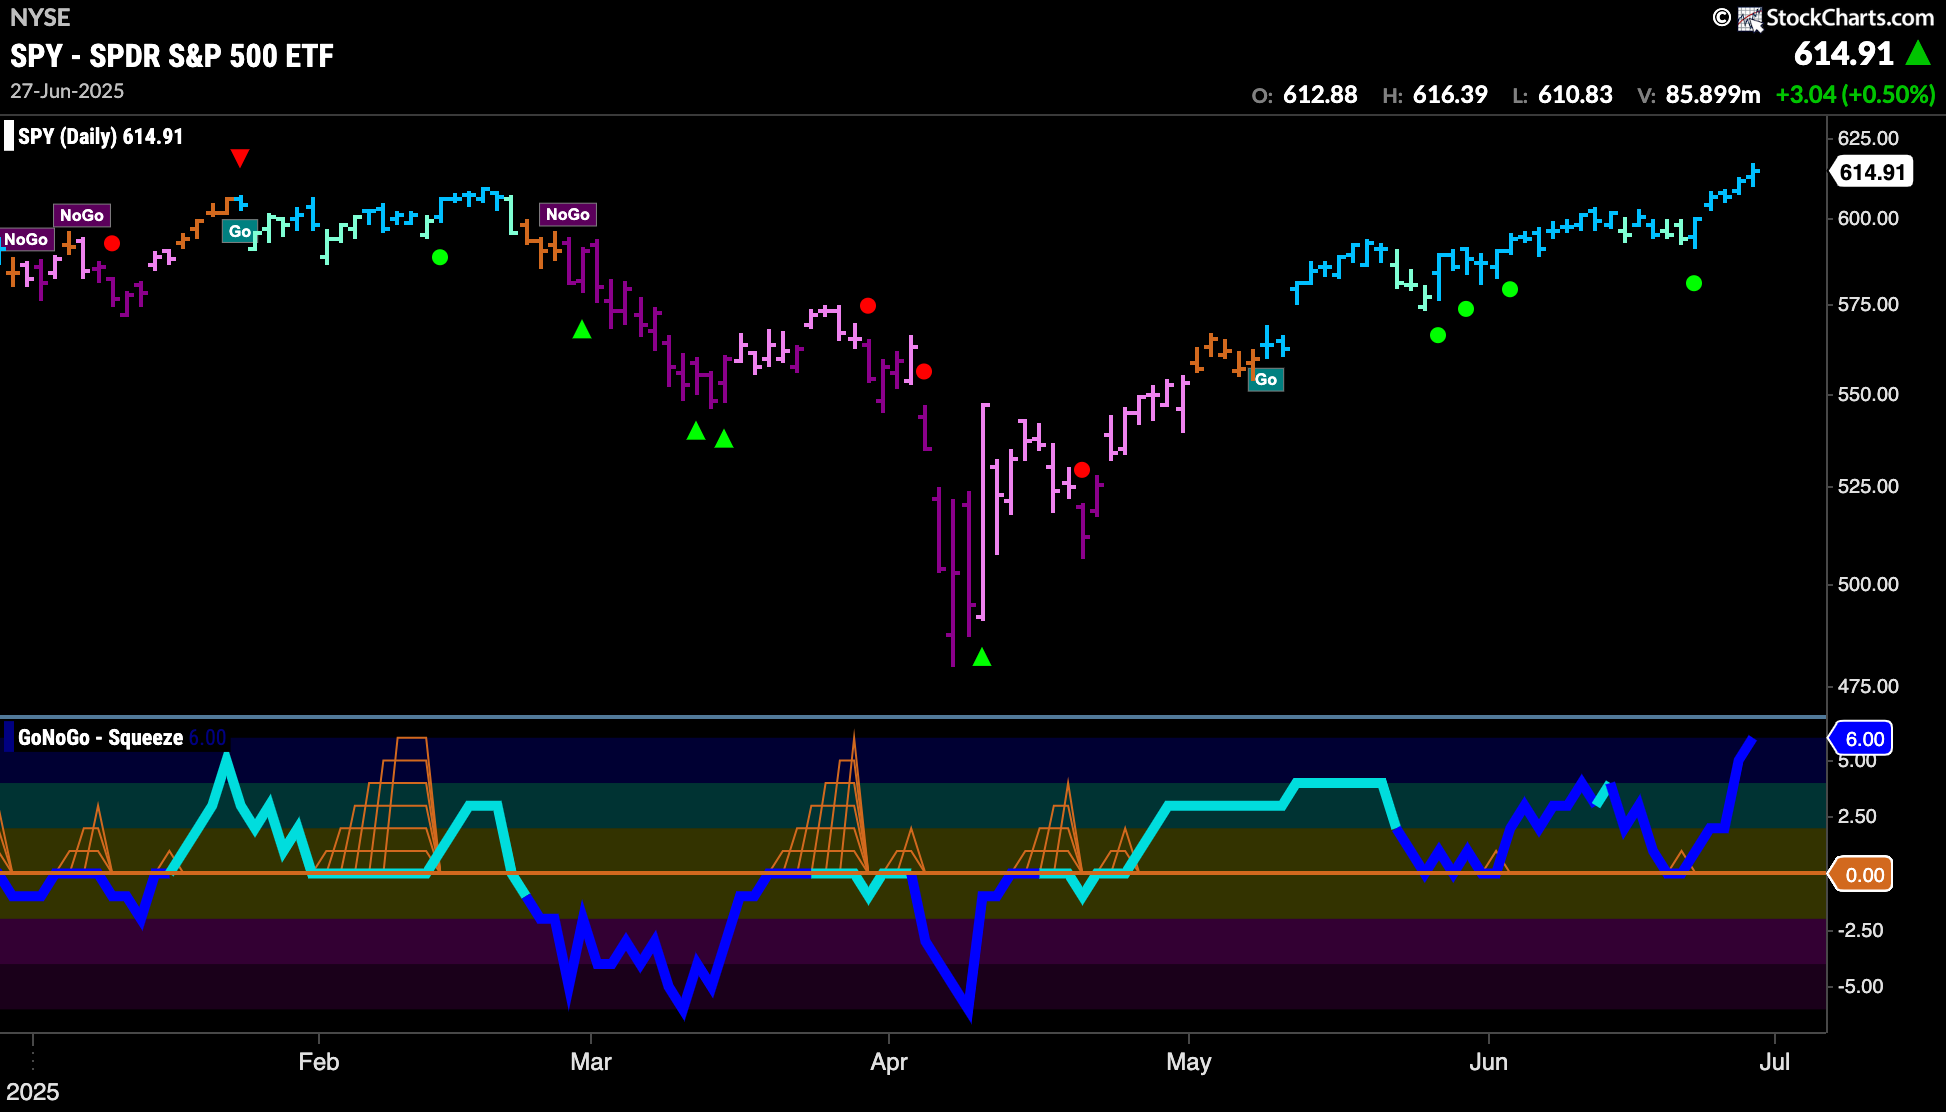The width and height of the screenshot is (1946, 1112).
Task: Click the 27-Jun-2025 date label
Action: pyautogui.click(x=67, y=91)
